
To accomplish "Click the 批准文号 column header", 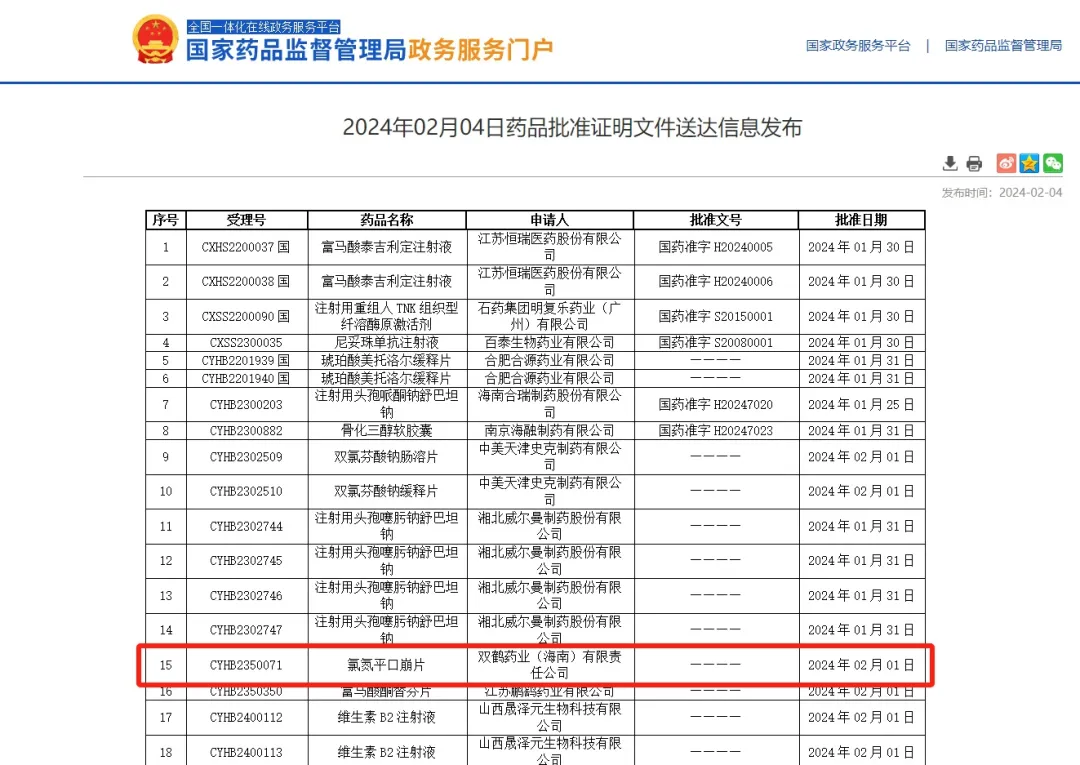I will [716, 220].
